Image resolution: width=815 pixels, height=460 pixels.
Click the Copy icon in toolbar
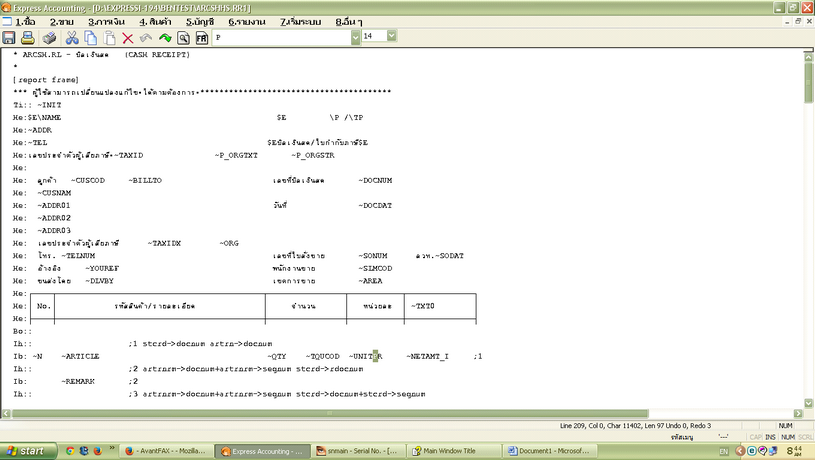(x=91, y=37)
